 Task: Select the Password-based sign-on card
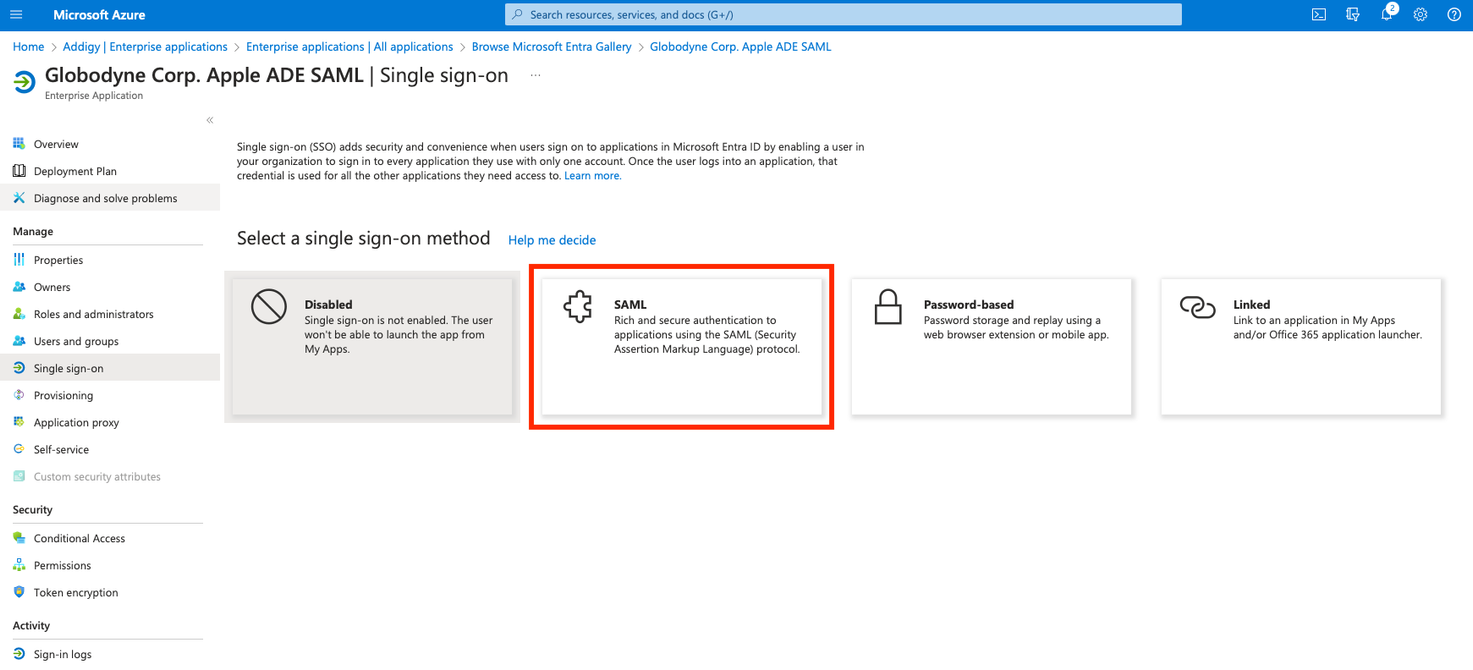pos(991,346)
